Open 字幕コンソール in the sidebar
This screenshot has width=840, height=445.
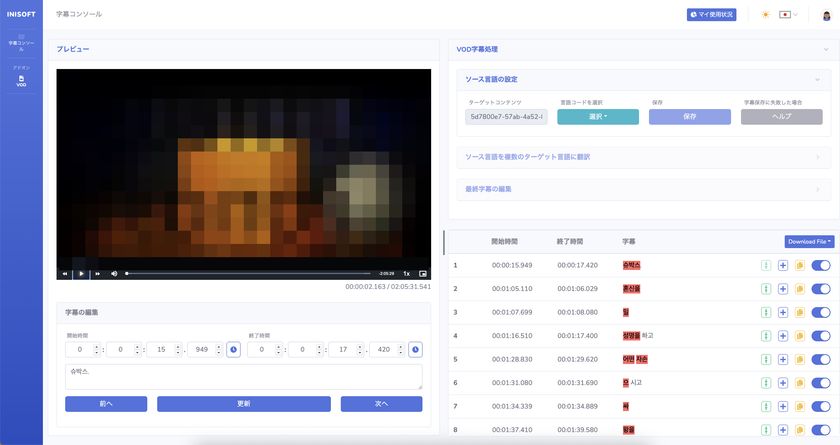pos(21,42)
